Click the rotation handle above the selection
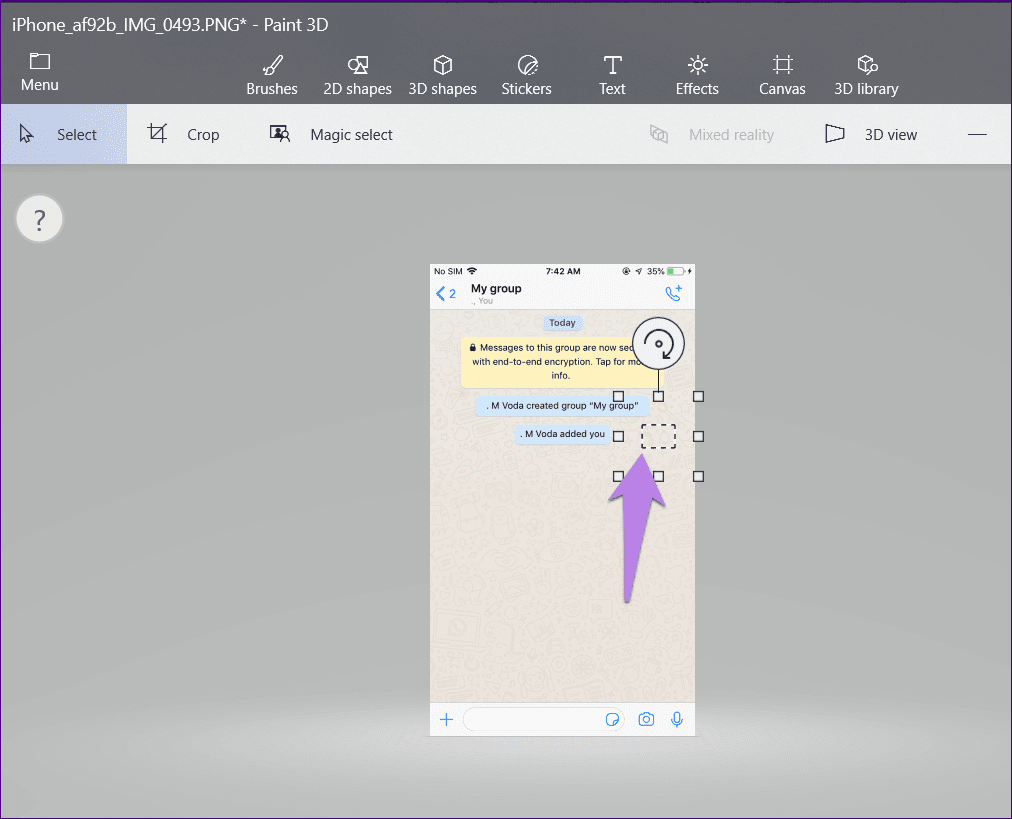 click(658, 345)
